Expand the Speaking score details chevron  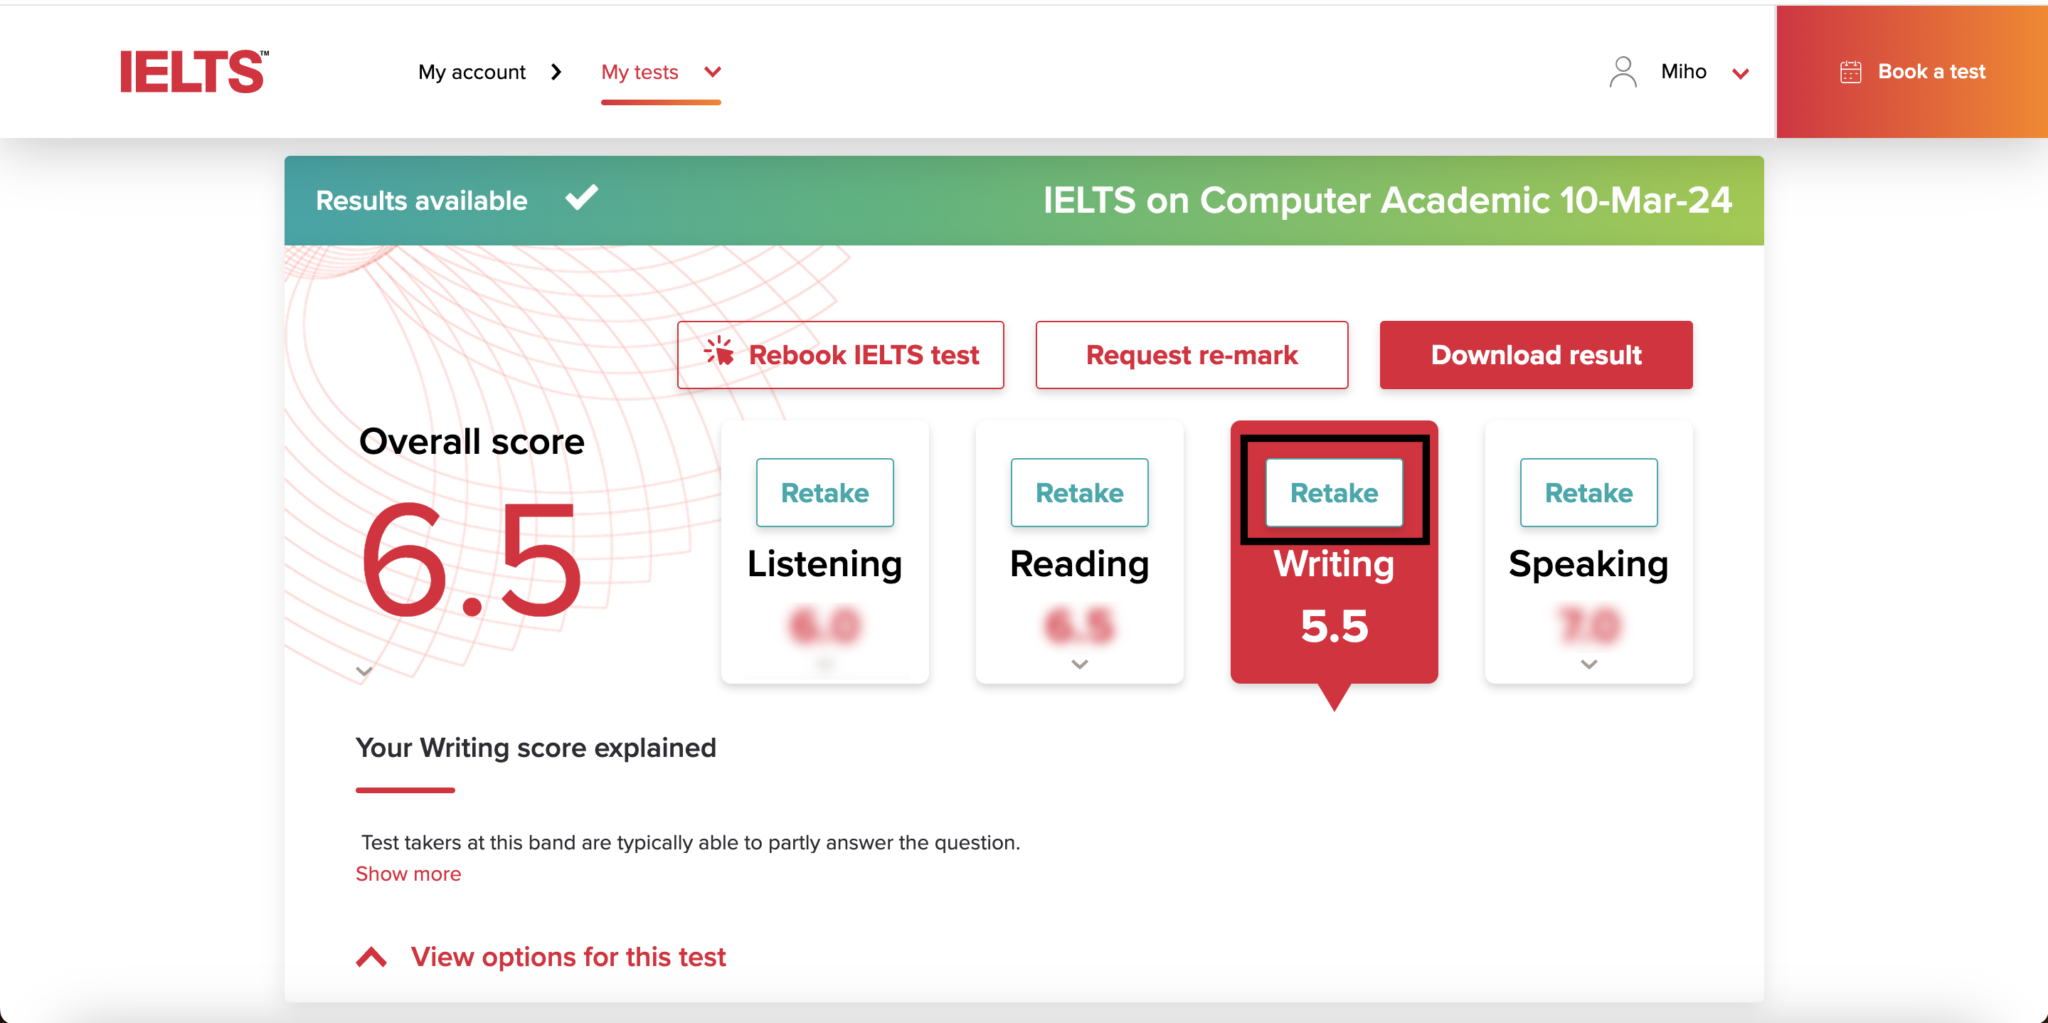(x=1588, y=663)
